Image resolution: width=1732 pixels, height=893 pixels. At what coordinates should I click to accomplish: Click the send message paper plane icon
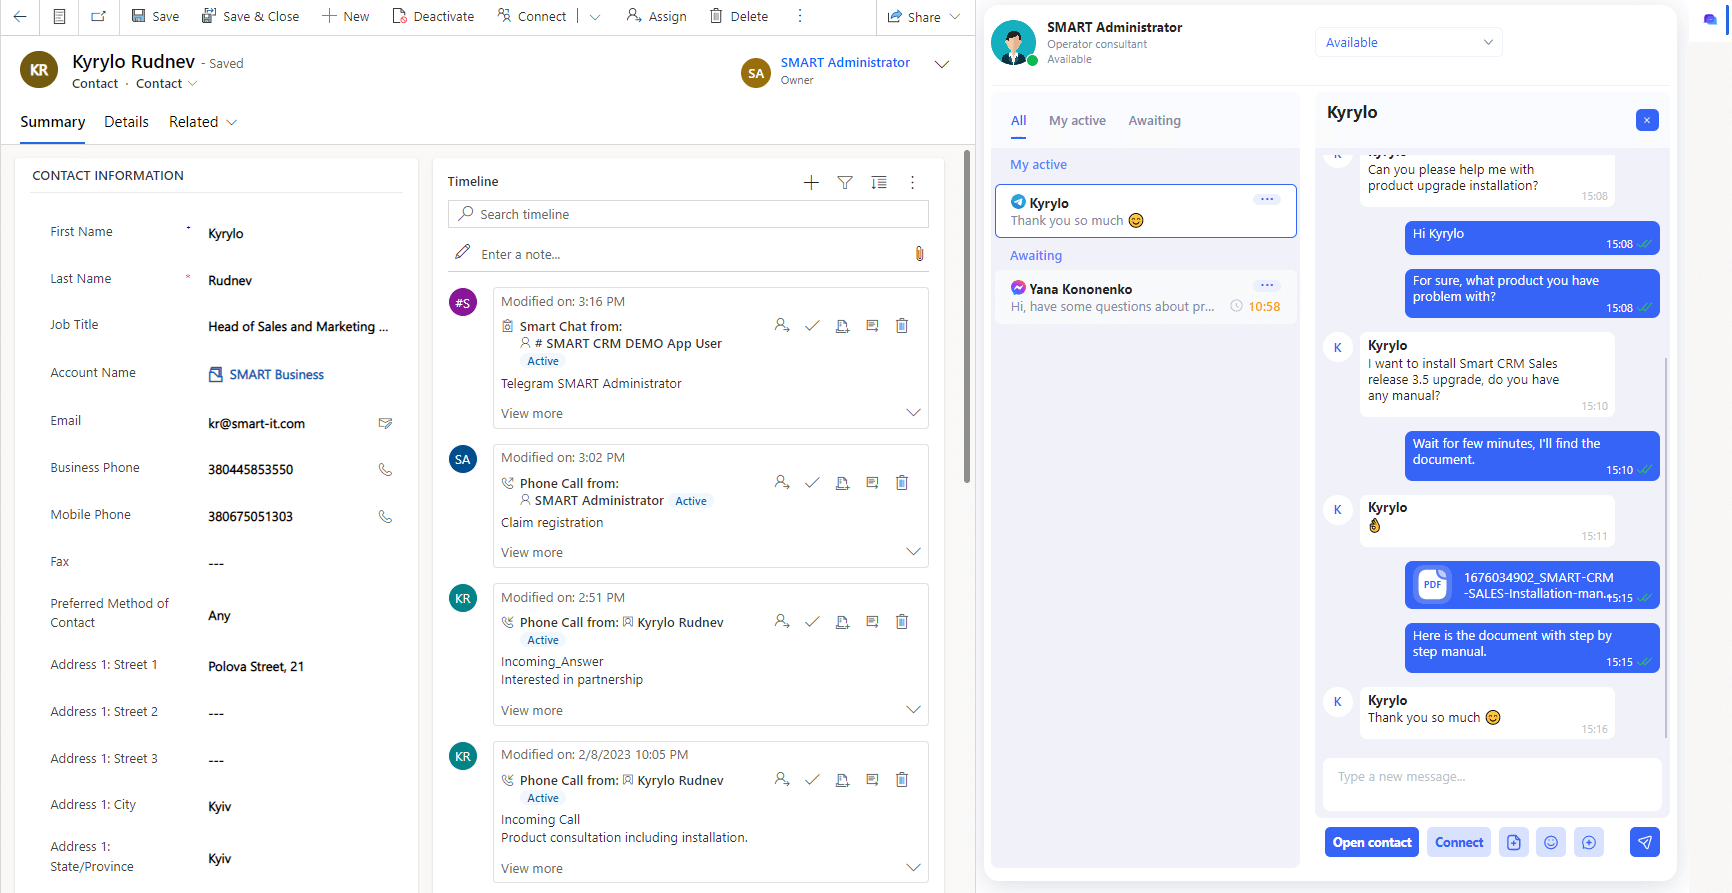[x=1644, y=842]
